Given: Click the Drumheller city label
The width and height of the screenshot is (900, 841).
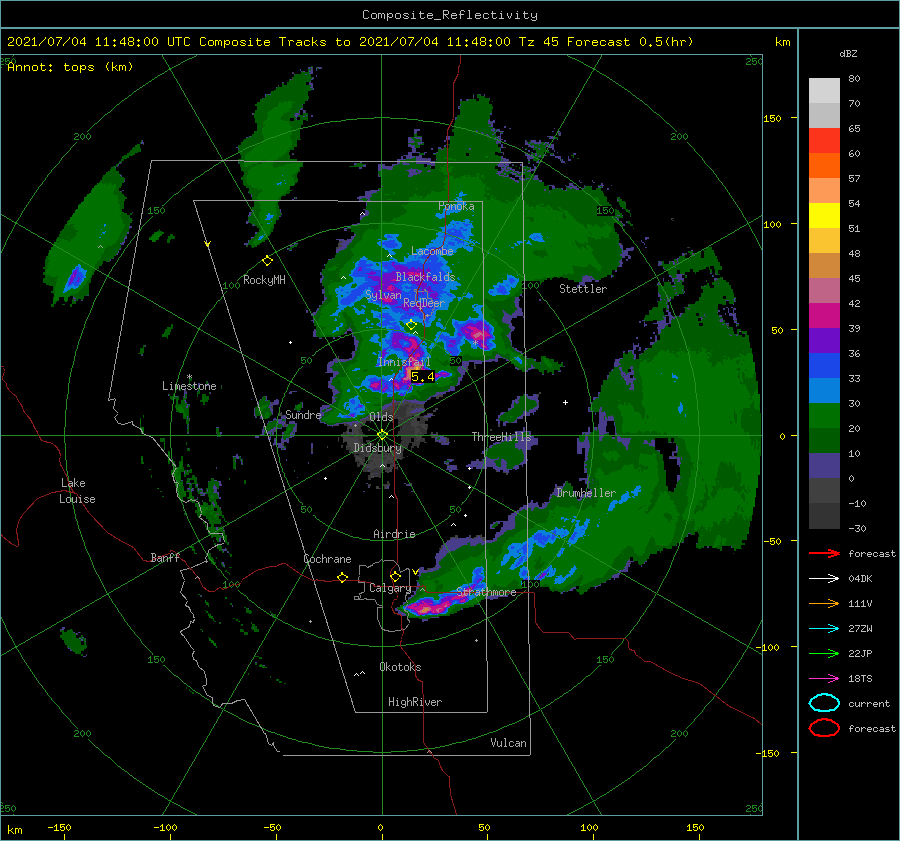Looking at the screenshot, I should pos(586,493).
